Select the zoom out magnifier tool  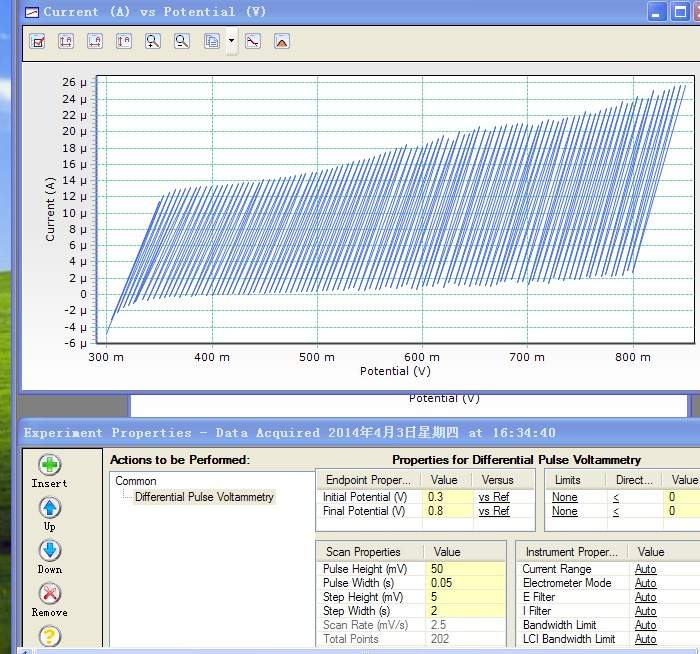(182, 42)
